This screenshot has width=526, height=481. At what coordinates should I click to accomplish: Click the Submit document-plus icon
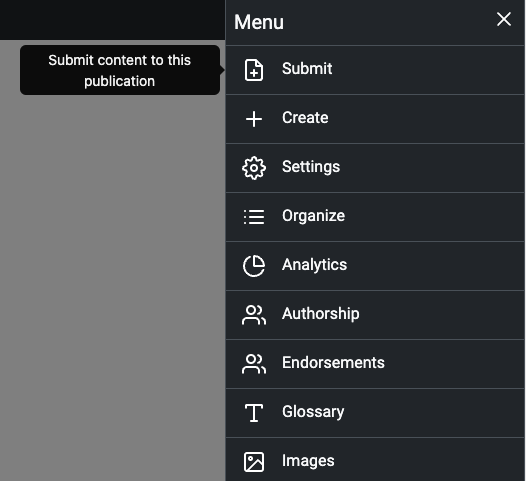254,70
